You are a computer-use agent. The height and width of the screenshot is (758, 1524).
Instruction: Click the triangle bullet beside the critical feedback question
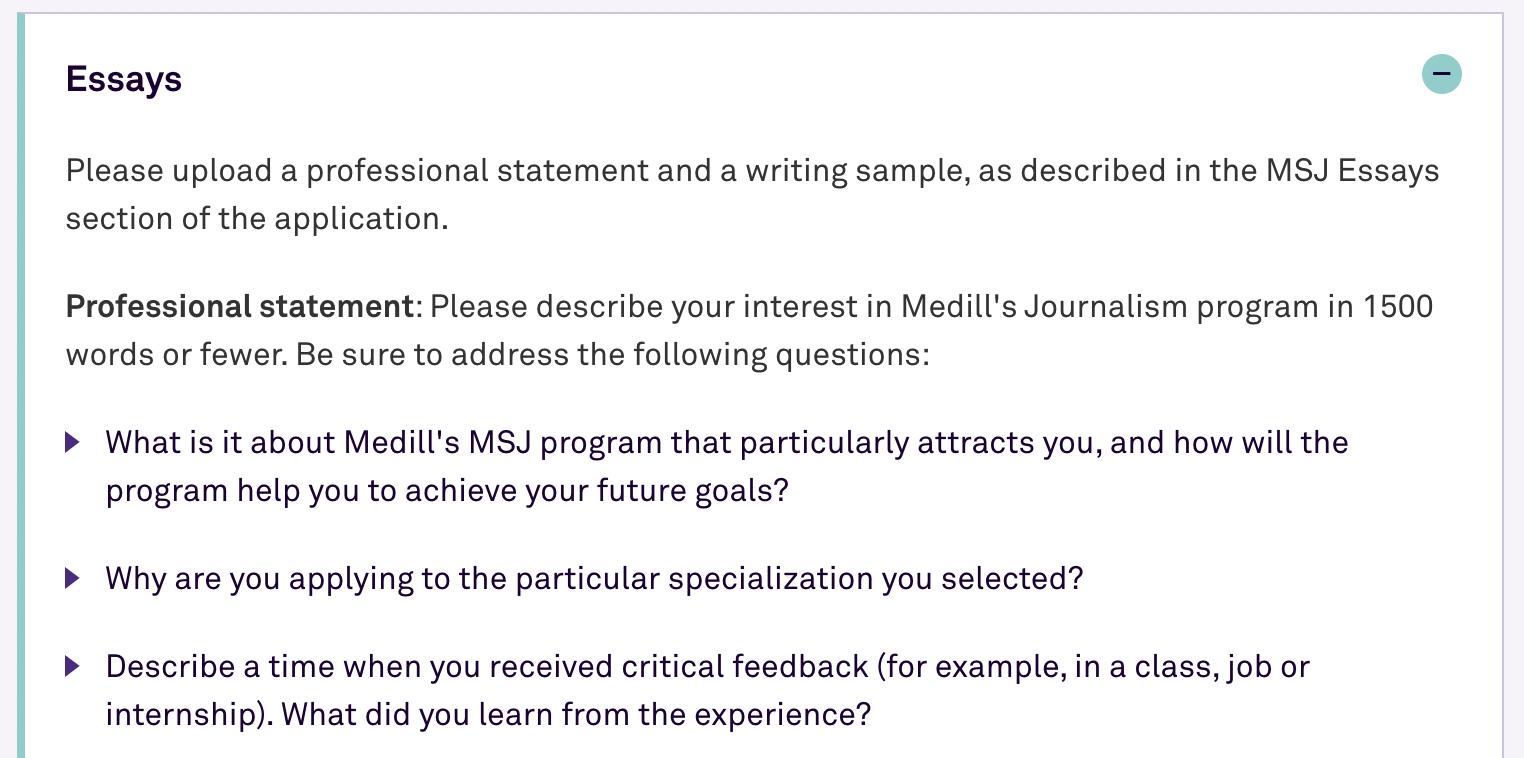click(72, 665)
